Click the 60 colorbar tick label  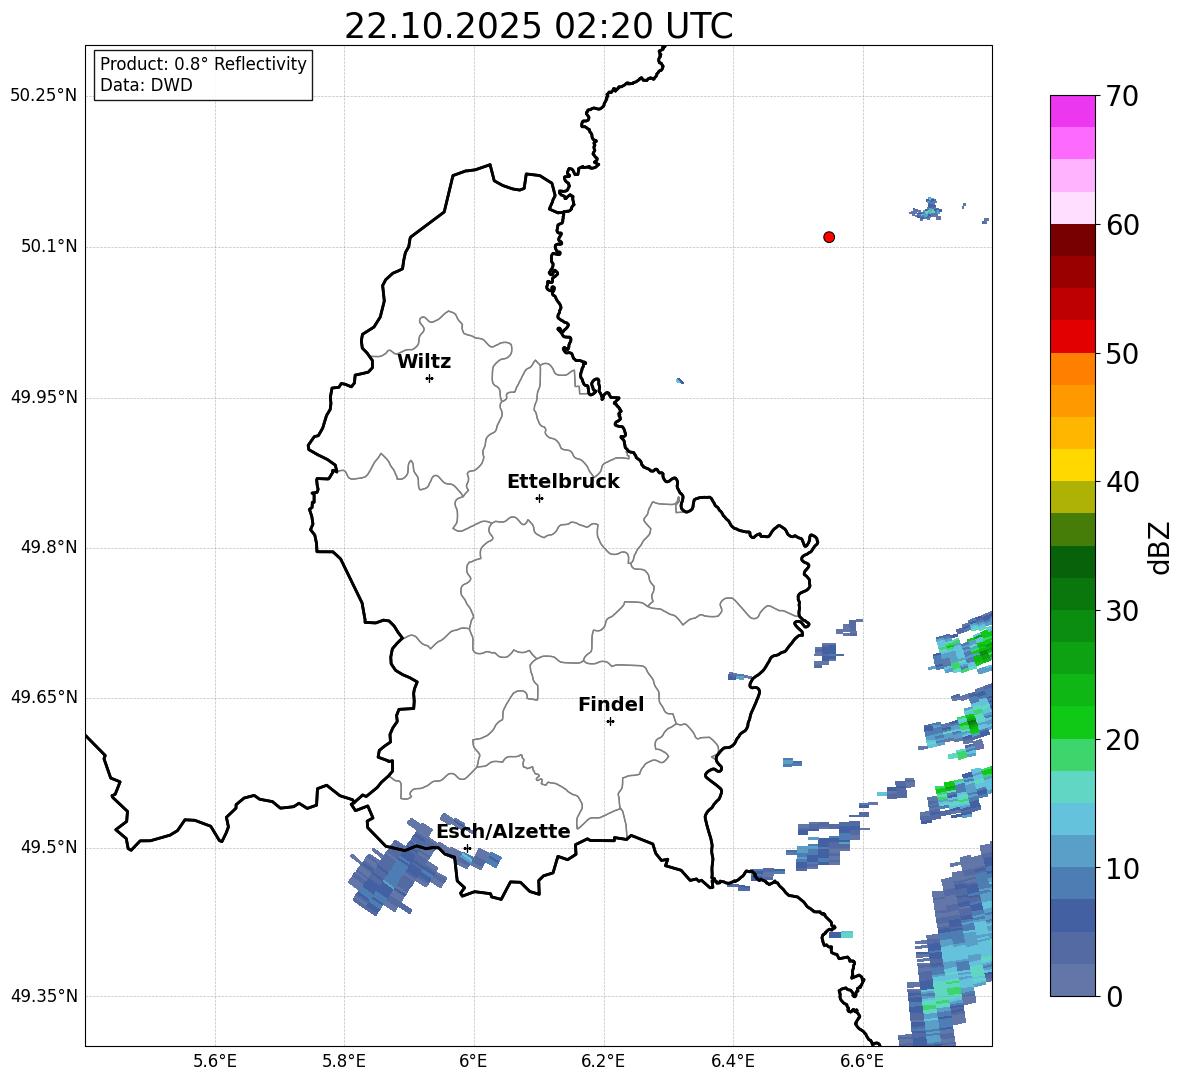(1122, 225)
